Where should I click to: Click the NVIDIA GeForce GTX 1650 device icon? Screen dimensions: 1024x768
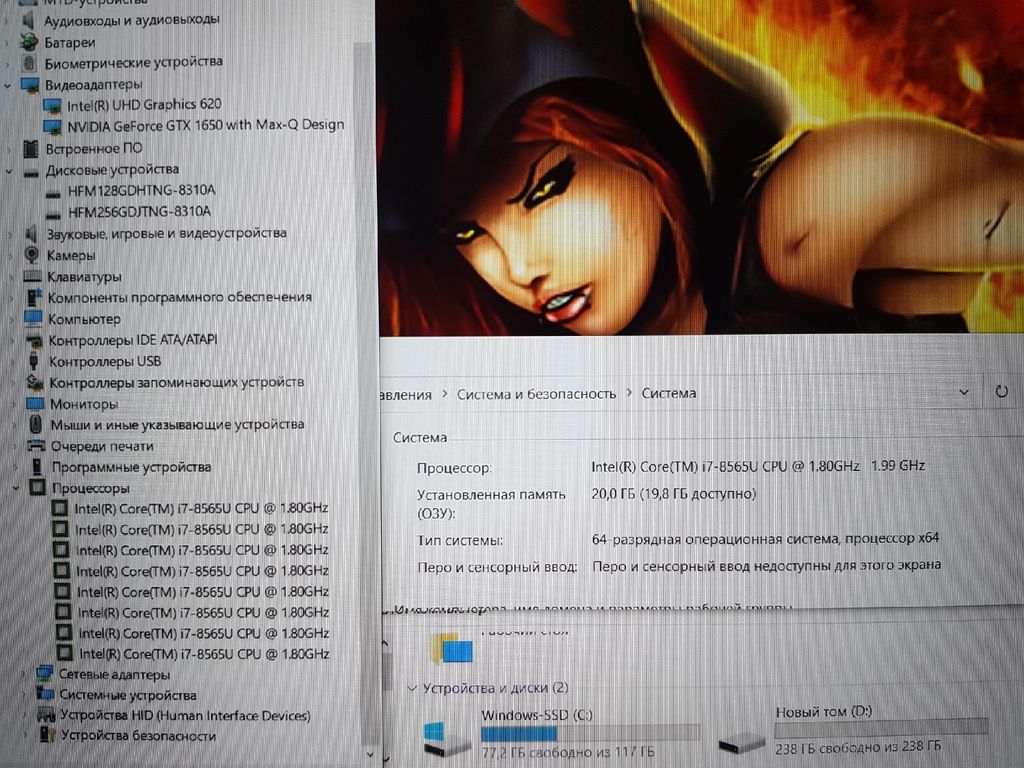point(53,126)
